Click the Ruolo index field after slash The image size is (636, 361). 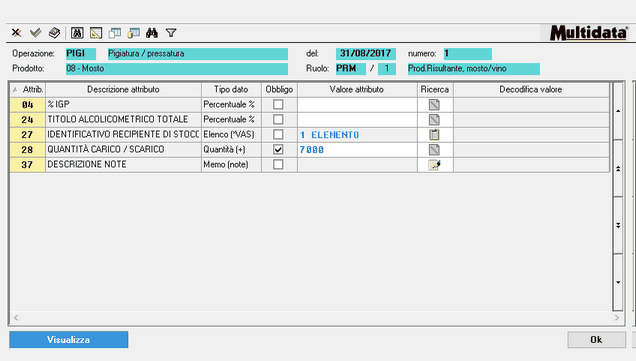coord(387,69)
